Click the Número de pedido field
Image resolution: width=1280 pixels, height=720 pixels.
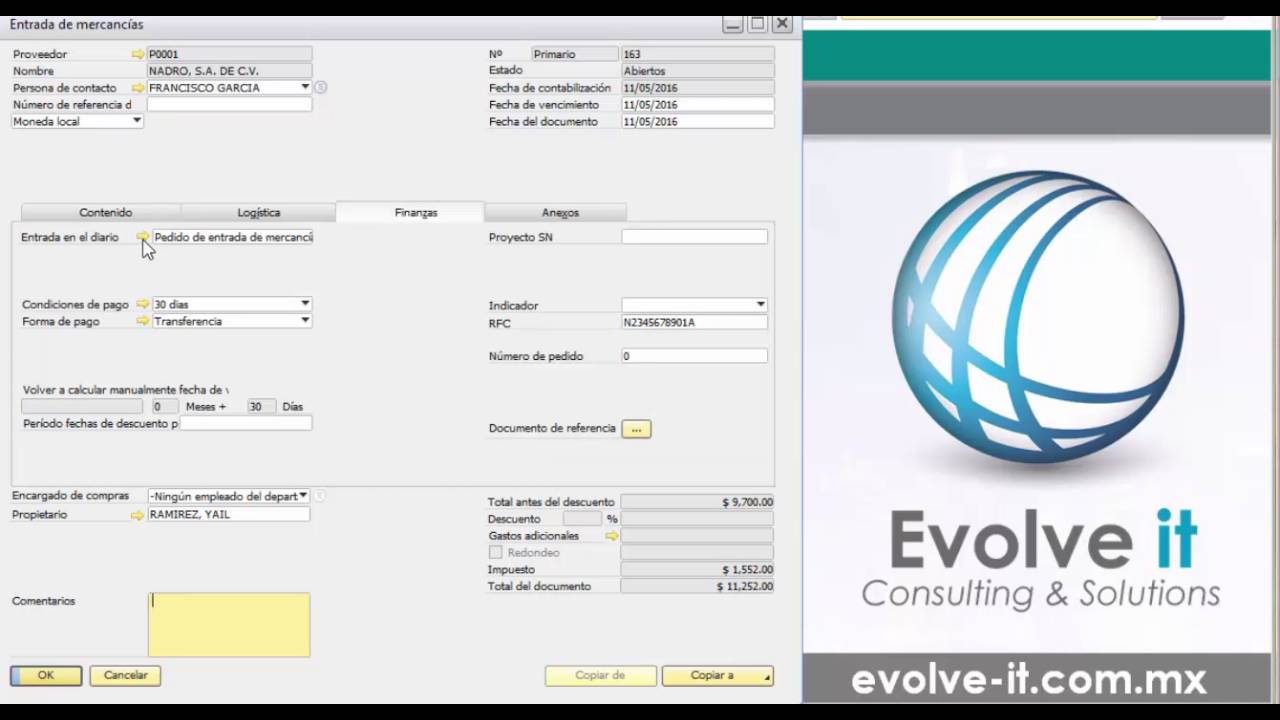tap(695, 356)
